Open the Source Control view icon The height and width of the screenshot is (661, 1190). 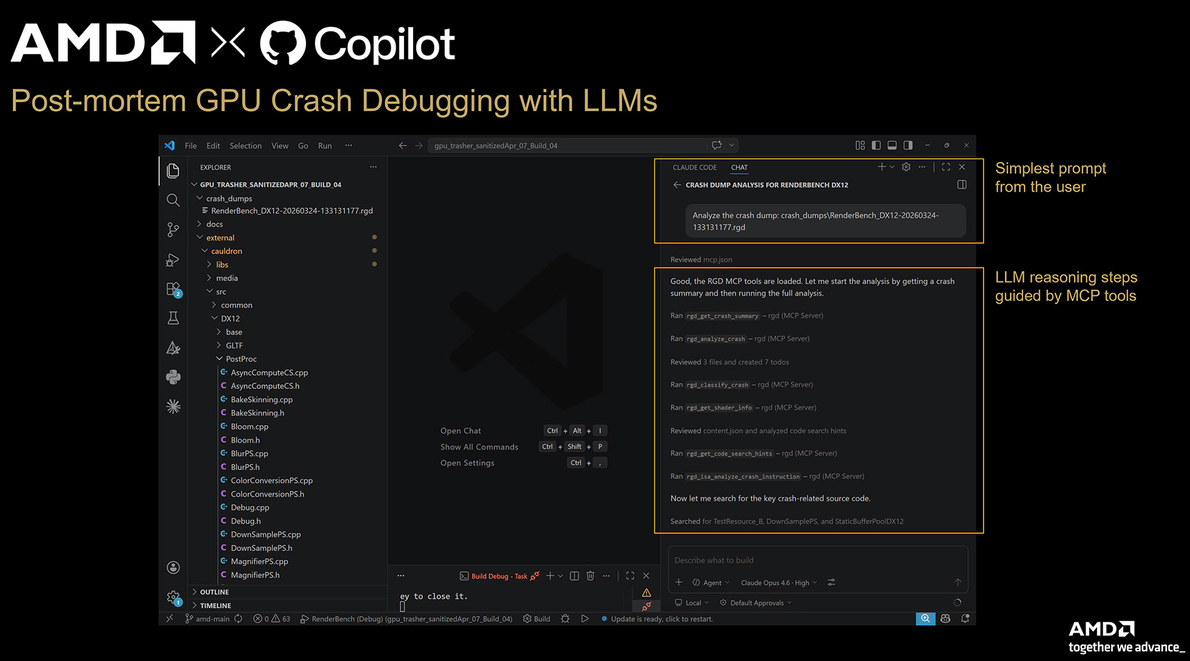tap(173, 230)
